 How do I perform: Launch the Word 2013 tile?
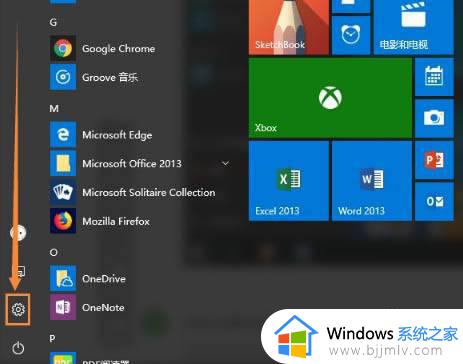[372, 181]
